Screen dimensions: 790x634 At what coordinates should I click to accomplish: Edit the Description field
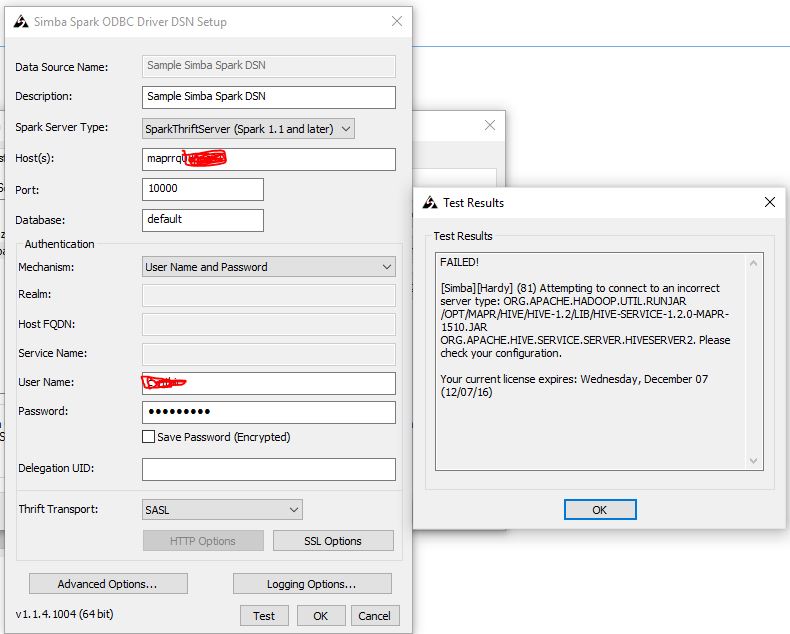click(269, 97)
